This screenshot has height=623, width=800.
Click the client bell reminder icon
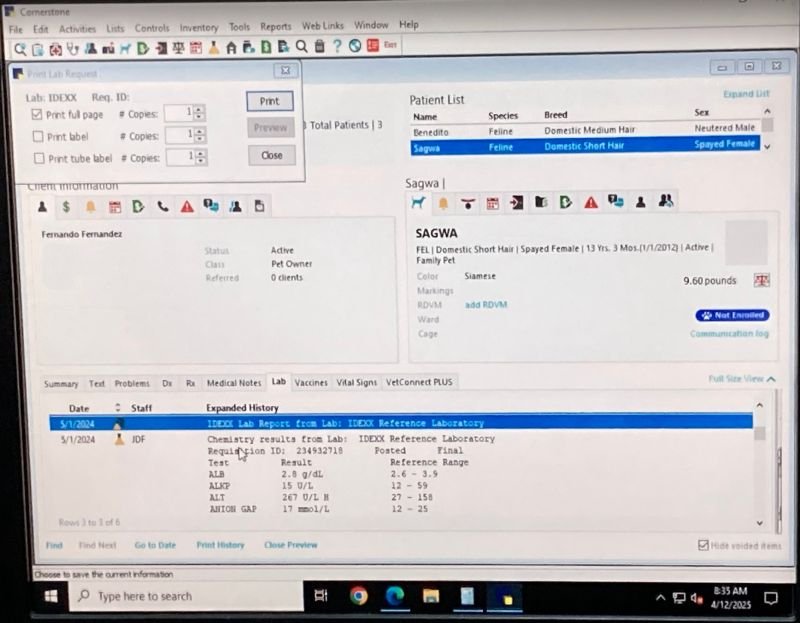[90, 207]
